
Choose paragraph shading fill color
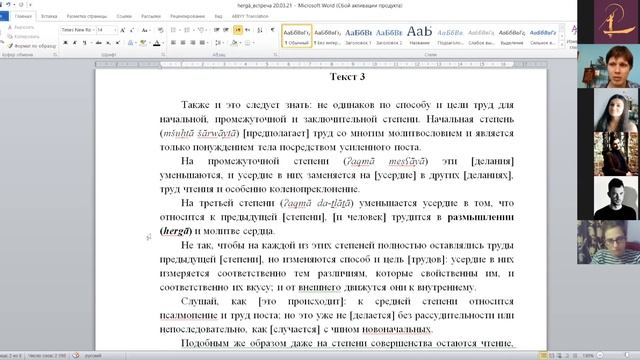[234, 42]
